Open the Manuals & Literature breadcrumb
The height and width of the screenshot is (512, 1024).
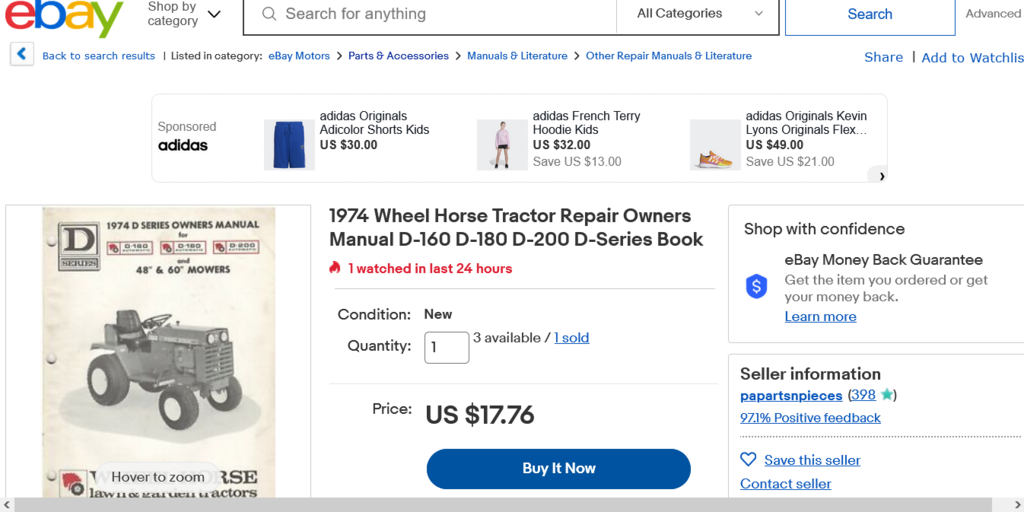(x=517, y=56)
